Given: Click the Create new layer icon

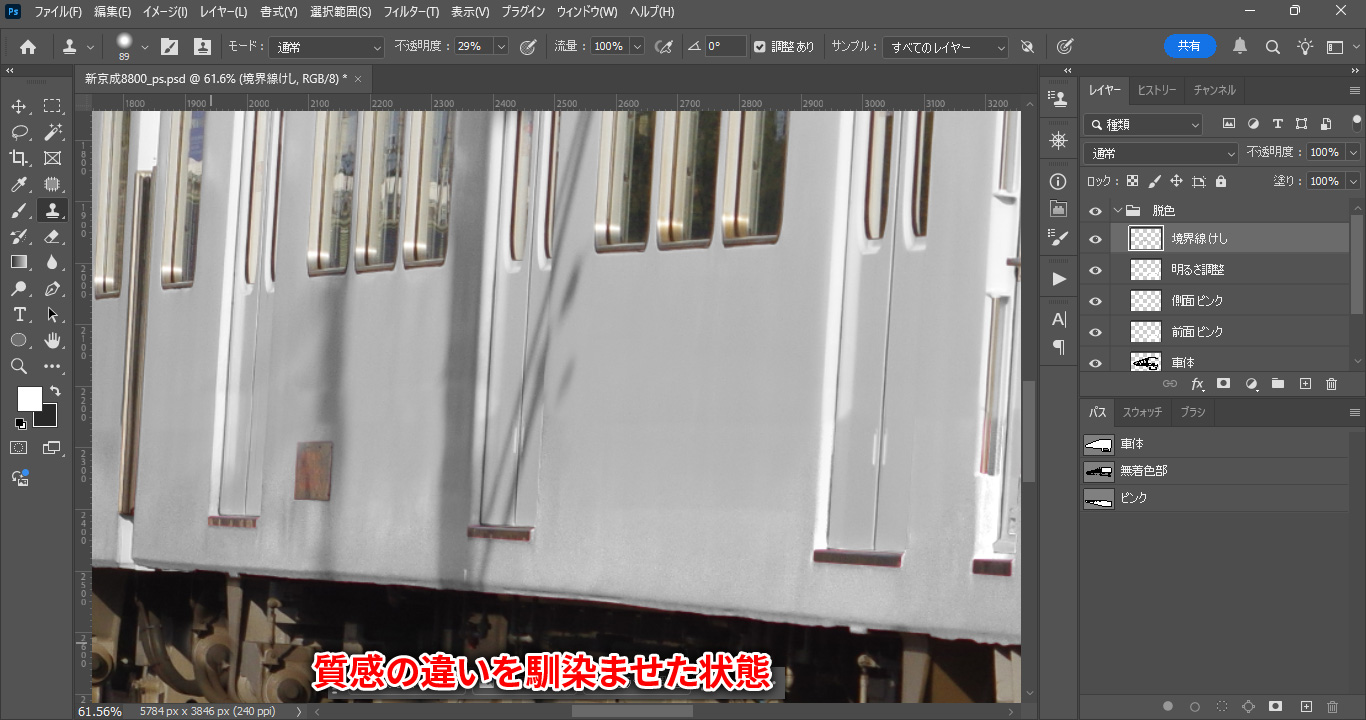Looking at the screenshot, I should click(1305, 384).
